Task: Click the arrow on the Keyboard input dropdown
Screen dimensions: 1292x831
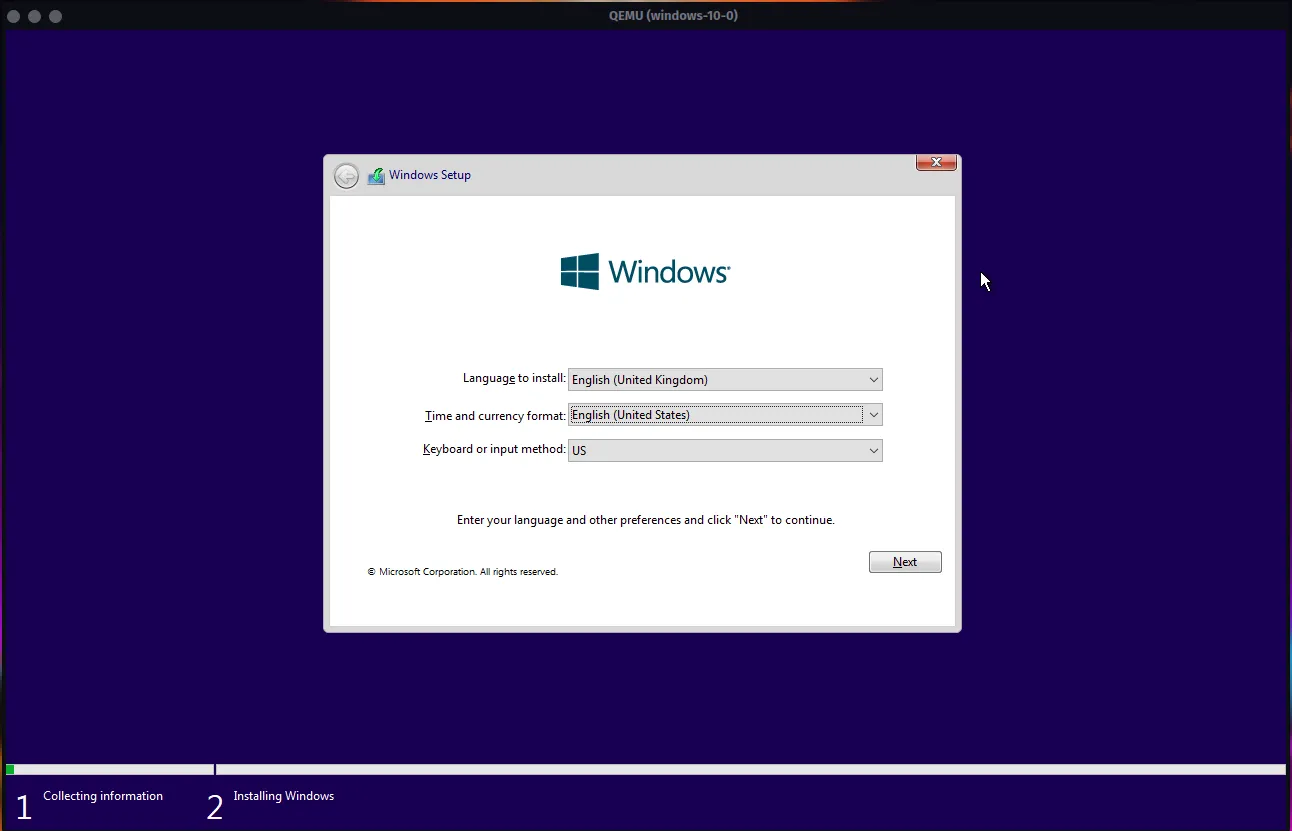Action: [x=873, y=450]
